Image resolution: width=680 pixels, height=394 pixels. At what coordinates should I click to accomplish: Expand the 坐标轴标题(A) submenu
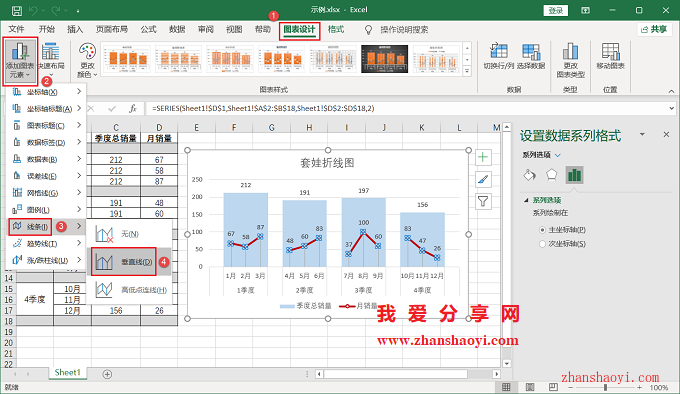point(46,109)
